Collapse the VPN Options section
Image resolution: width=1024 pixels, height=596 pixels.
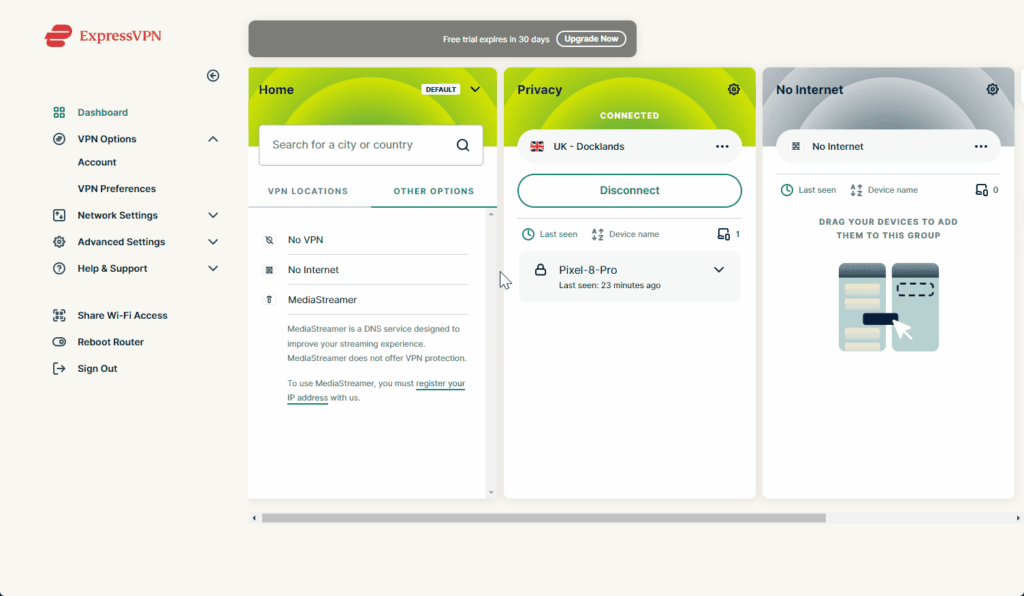tap(213, 139)
